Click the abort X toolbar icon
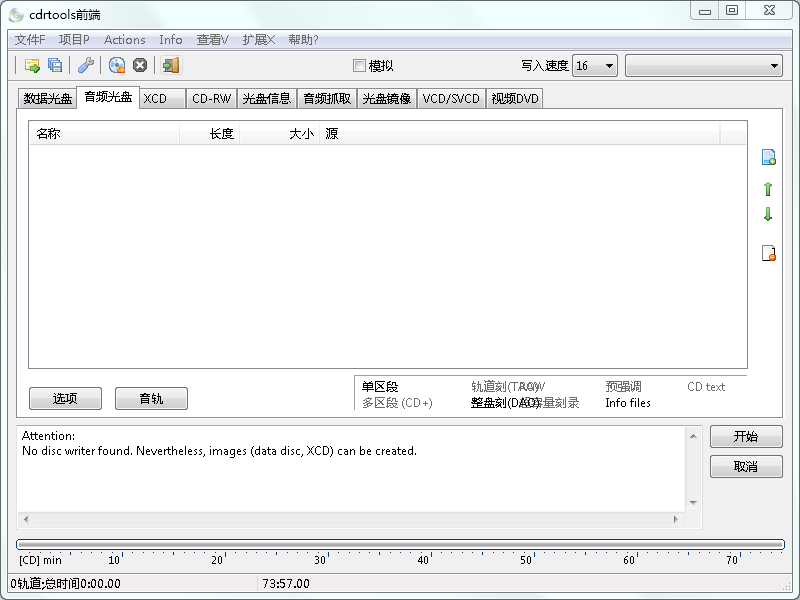 tap(140, 66)
